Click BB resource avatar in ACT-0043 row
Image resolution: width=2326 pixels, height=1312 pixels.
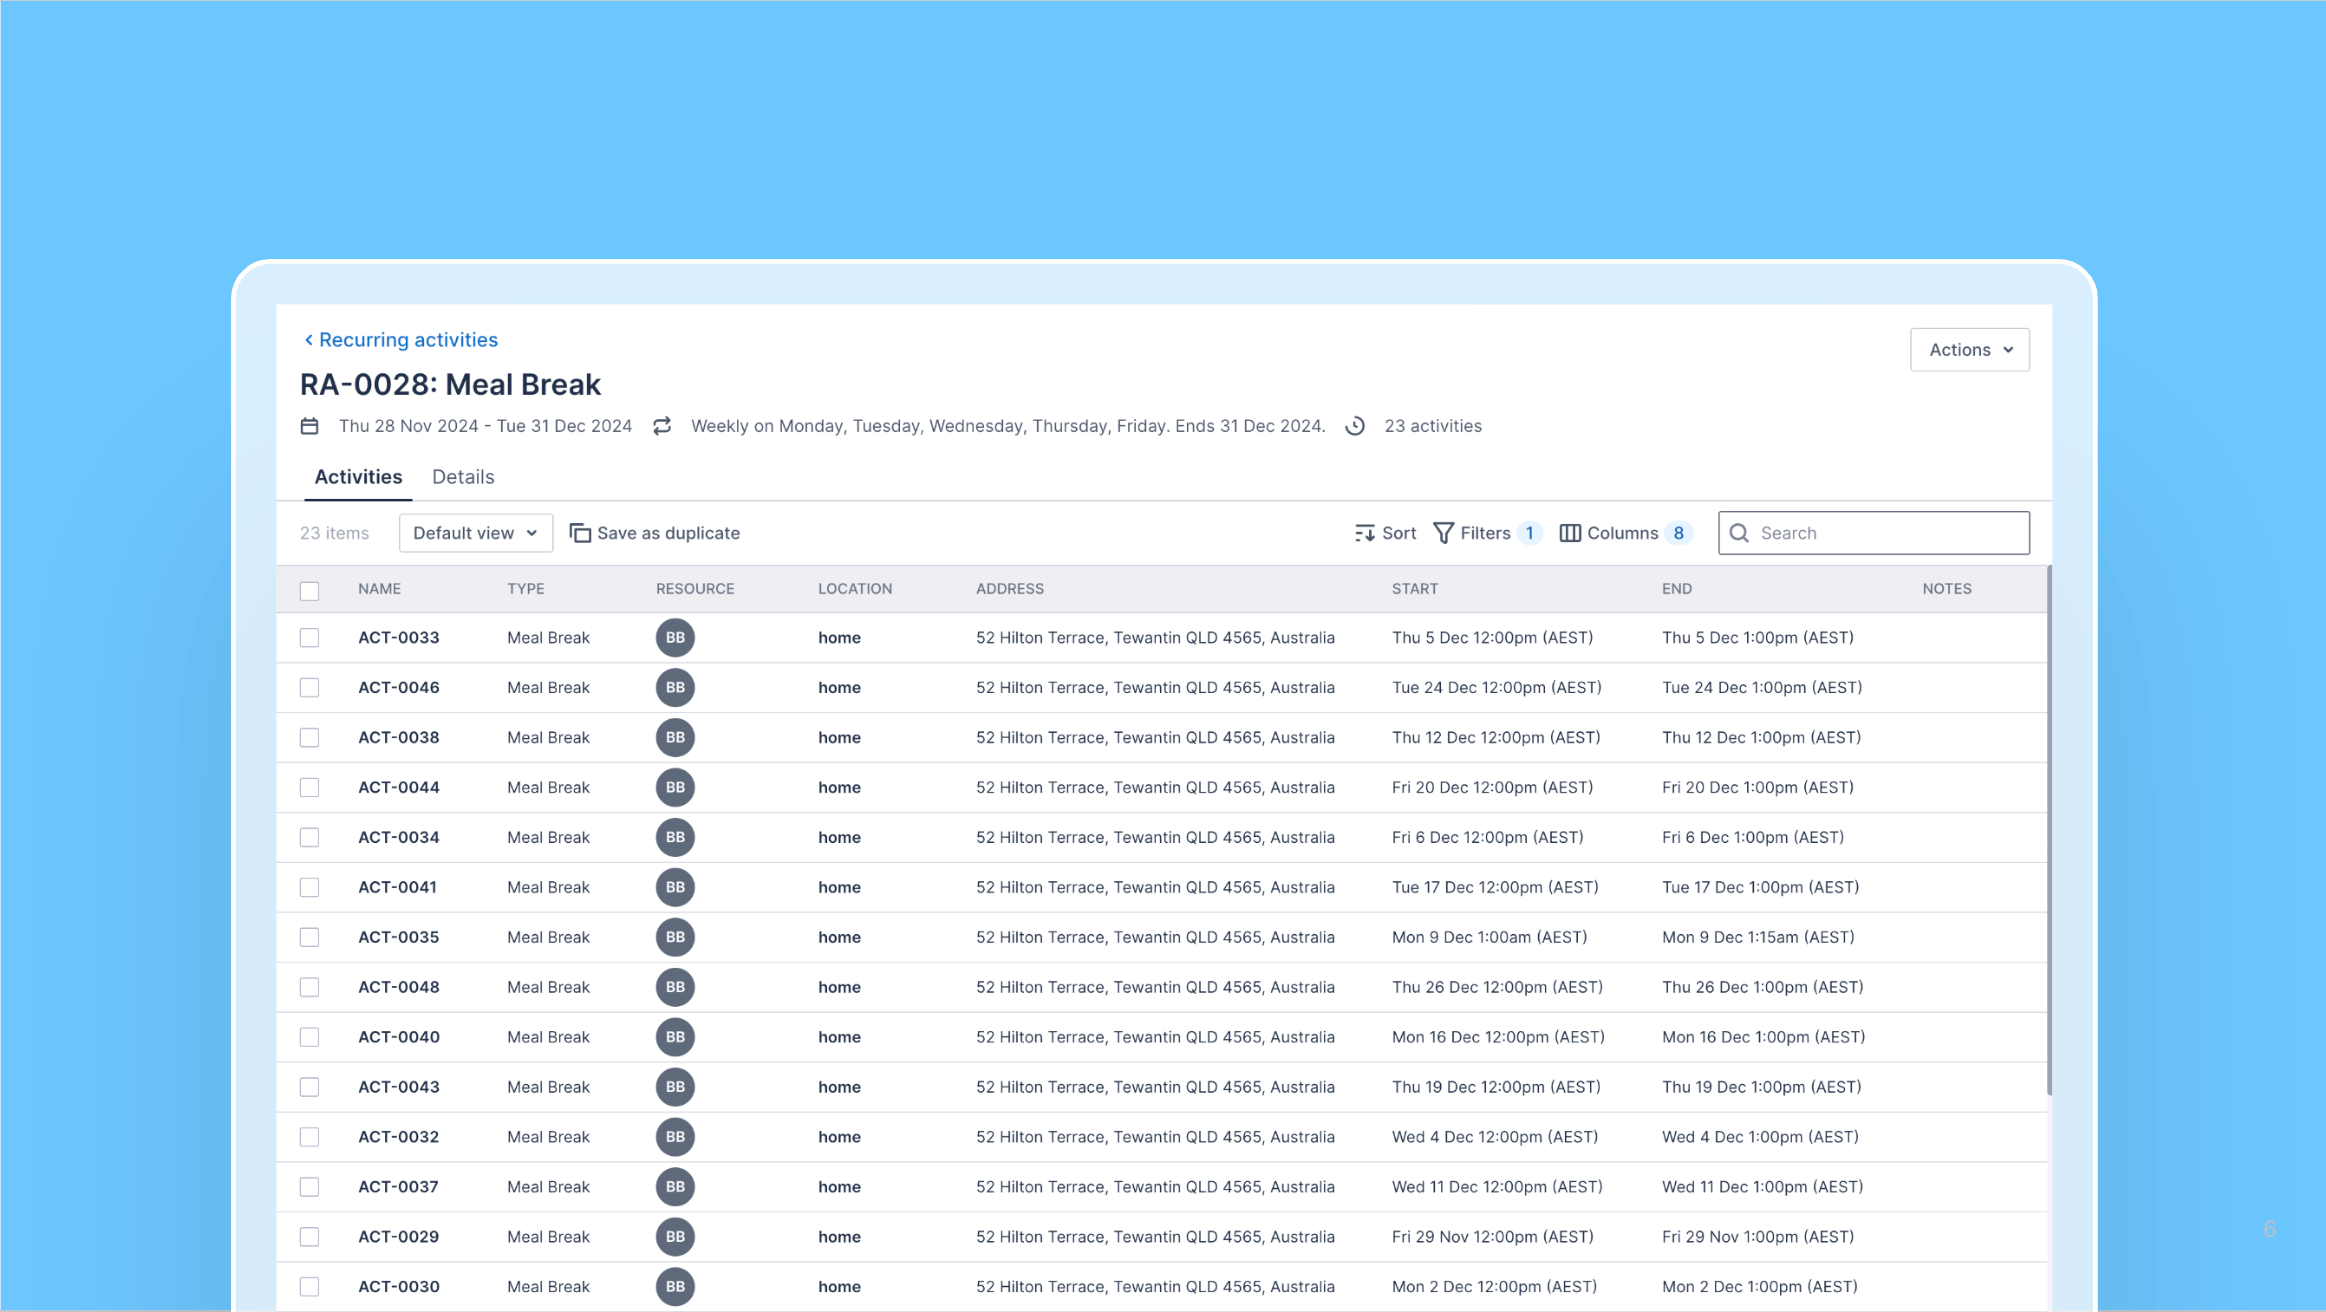click(x=675, y=1087)
